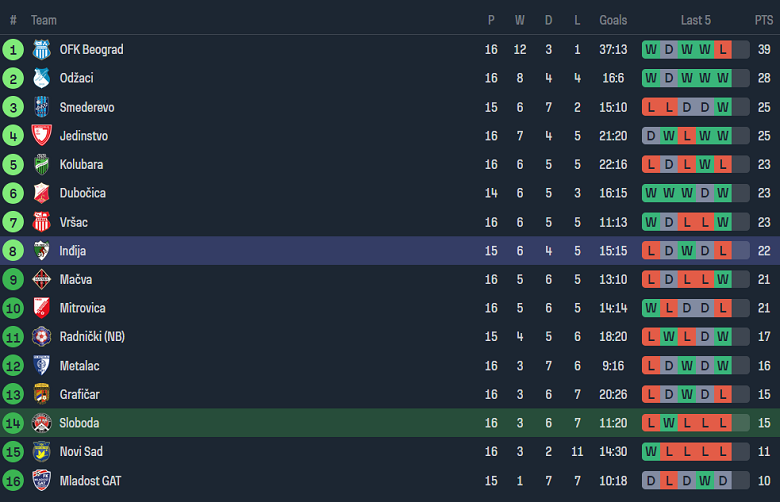Screen dimensions: 780x502
Task: Click the Sloboda team badge
Action: click(x=41, y=423)
